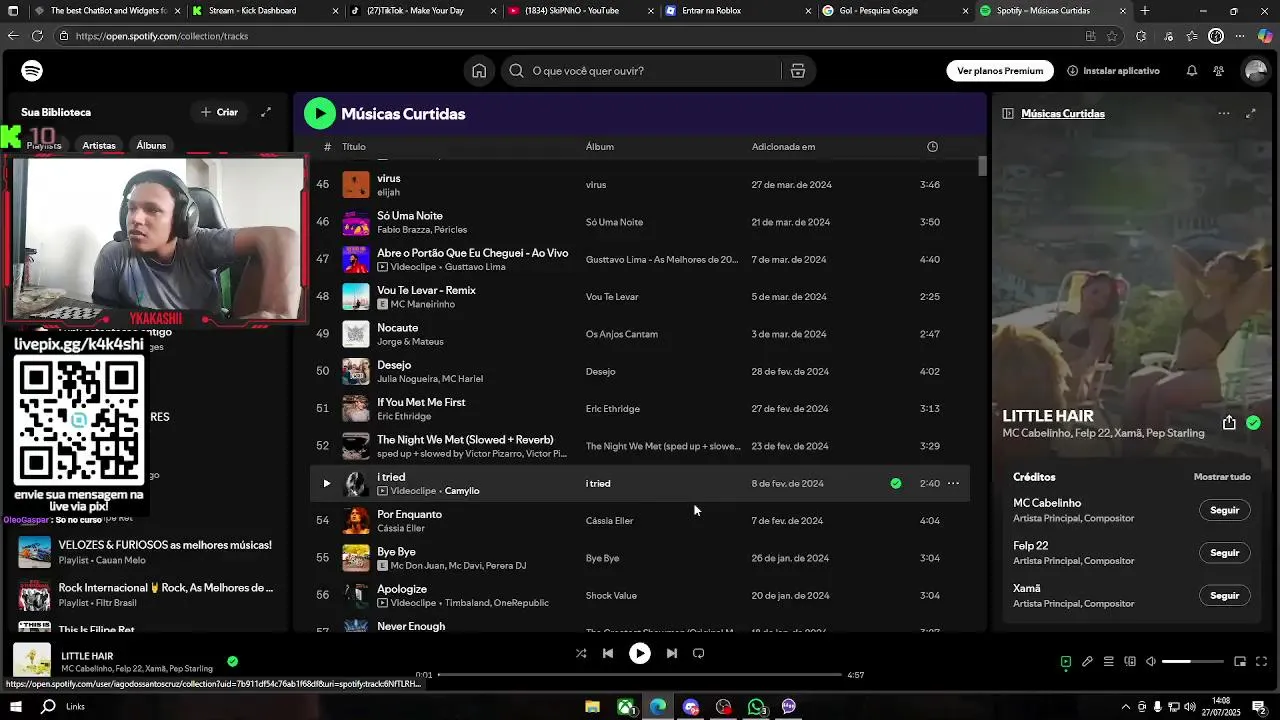Image resolution: width=1280 pixels, height=720 pixels.
Task: Select Bye Bye track title
Action: pyautogui.click(x=396, y=552)
